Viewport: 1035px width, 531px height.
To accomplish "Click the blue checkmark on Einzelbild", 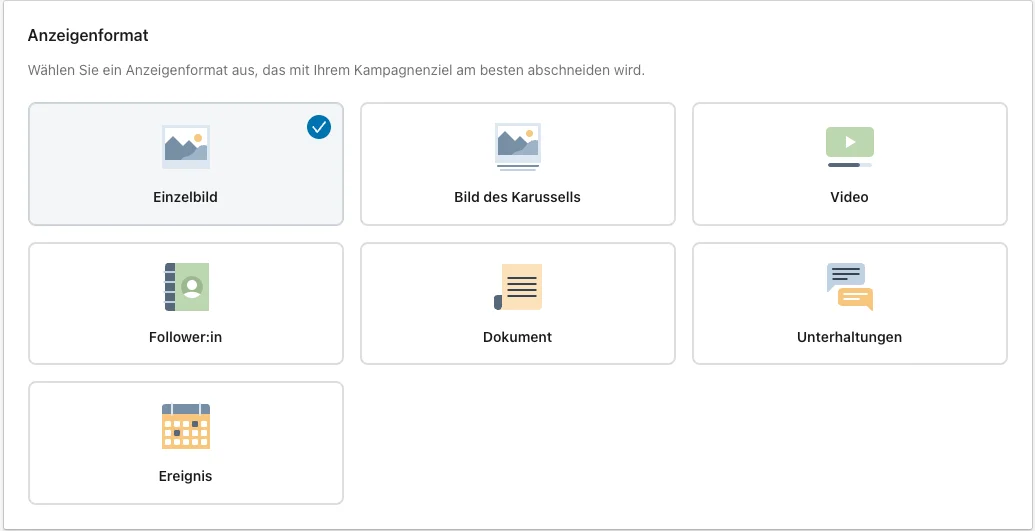I will [319, 127].
